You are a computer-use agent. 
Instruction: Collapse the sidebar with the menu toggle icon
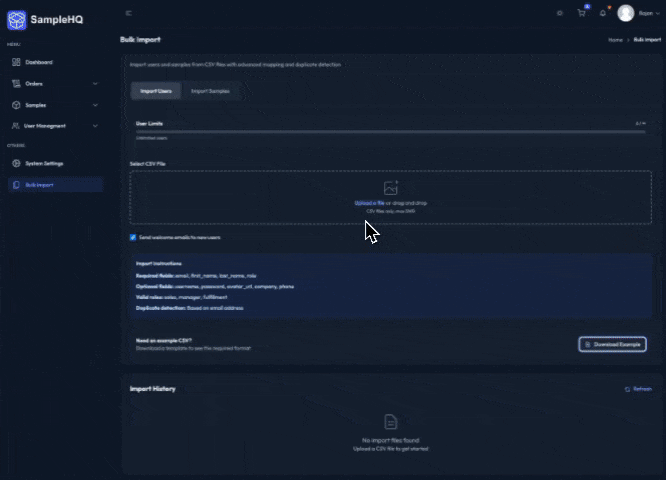coord(128,13)
